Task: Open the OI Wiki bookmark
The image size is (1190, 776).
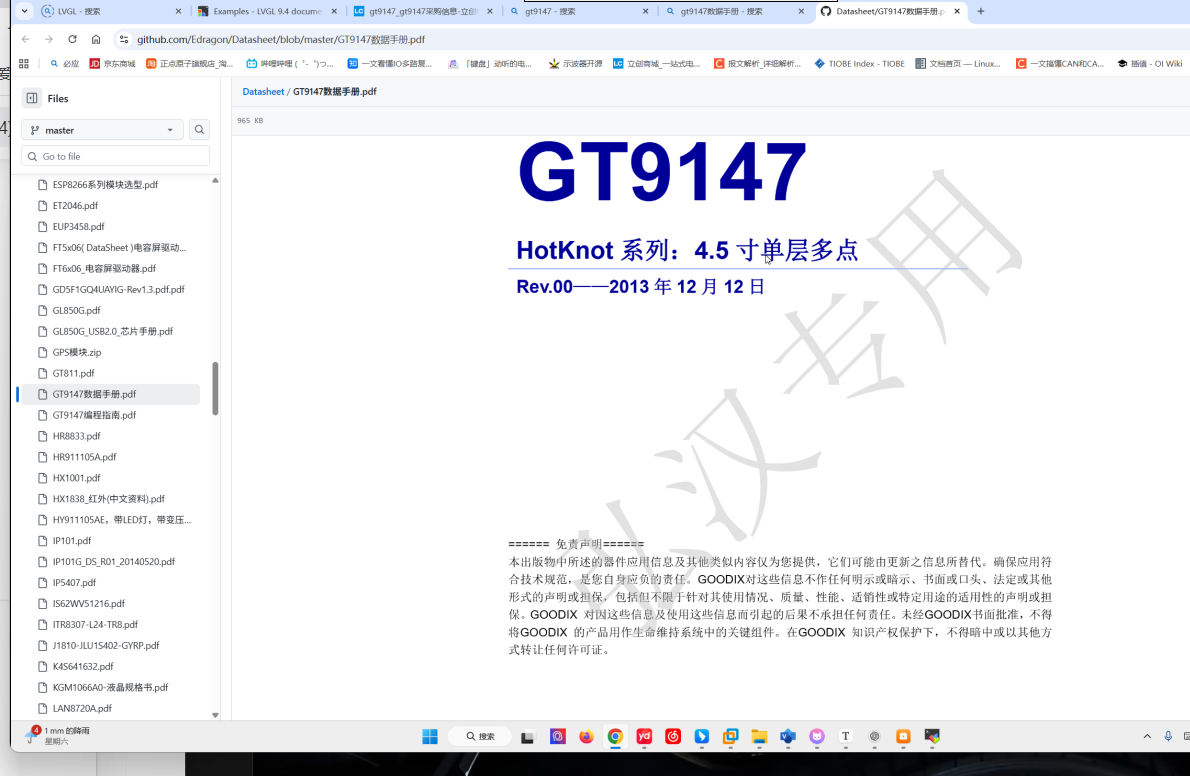Action: coord(1150,64)
